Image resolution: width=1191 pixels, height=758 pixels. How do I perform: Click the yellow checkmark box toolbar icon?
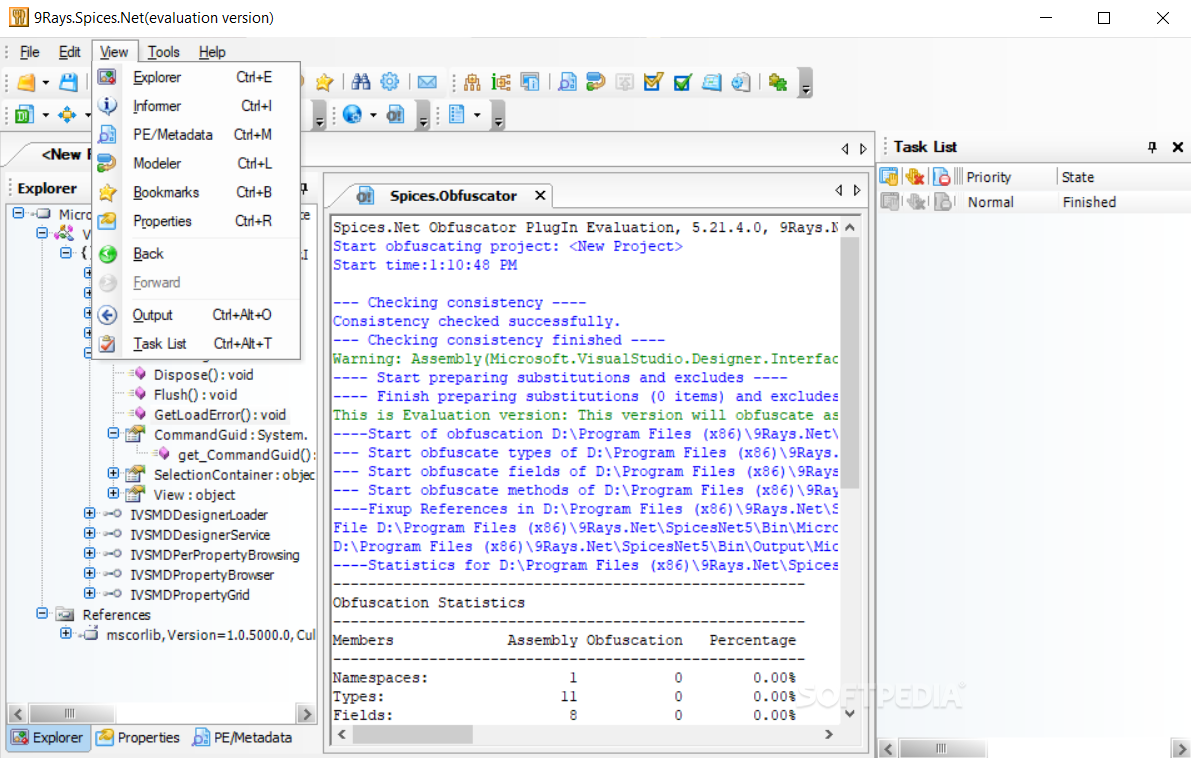click(653, 82)
